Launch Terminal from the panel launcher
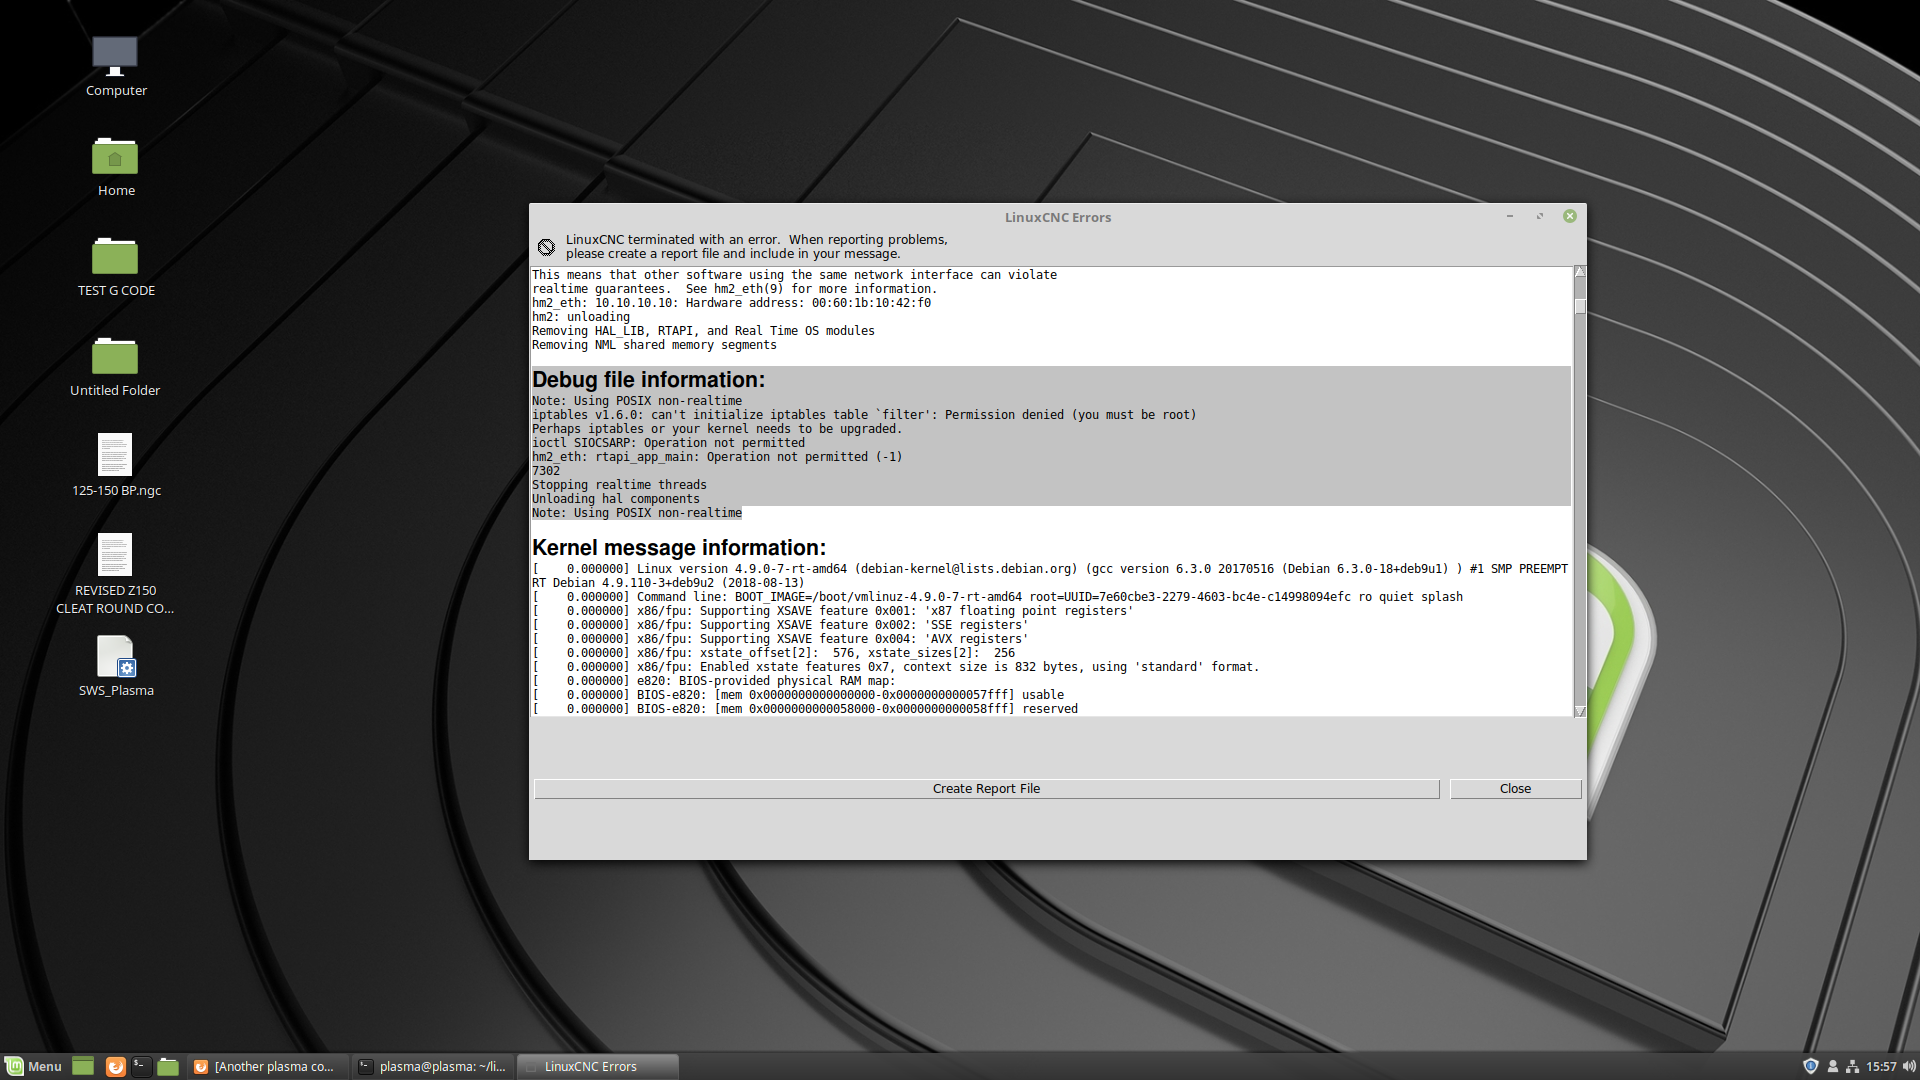 (x=141, y=1066)
